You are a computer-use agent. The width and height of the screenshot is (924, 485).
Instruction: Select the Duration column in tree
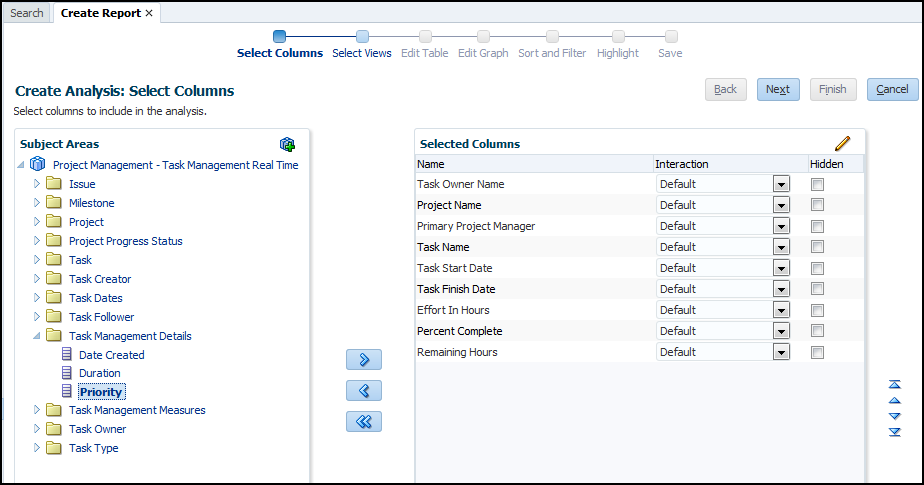[x=99, y=373]
